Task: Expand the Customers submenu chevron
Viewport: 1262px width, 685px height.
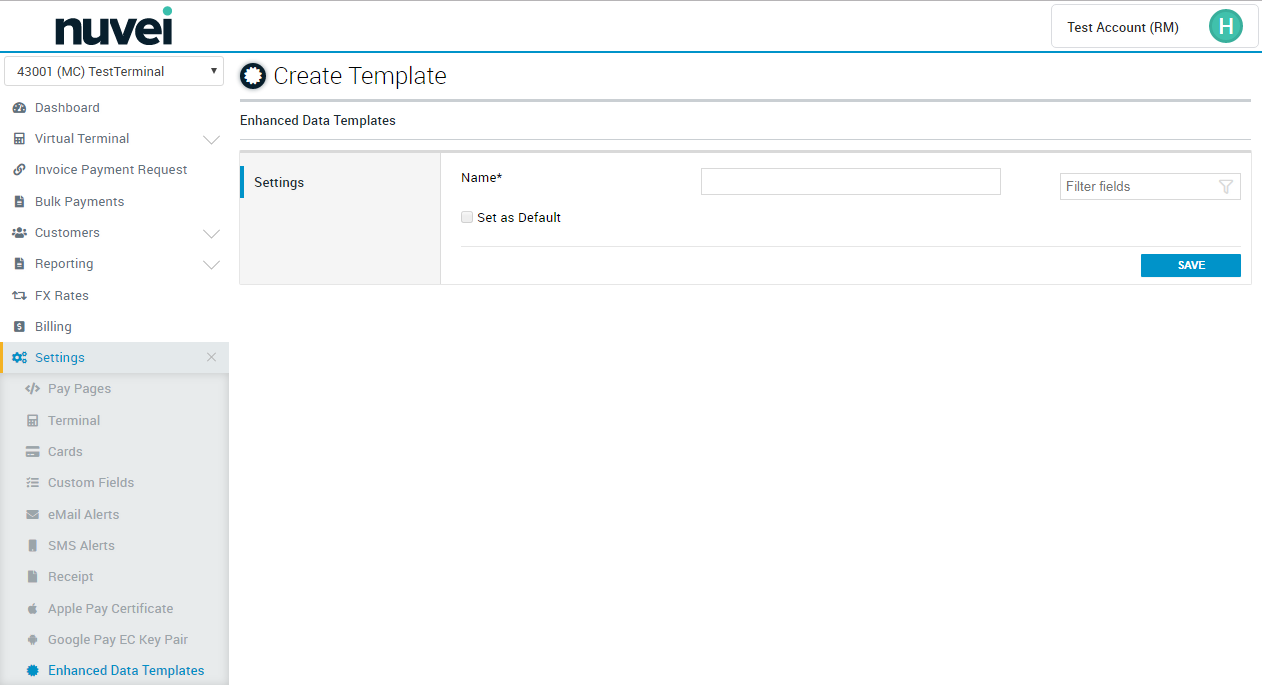Action: pyautogui.click(x=211, y=233)
